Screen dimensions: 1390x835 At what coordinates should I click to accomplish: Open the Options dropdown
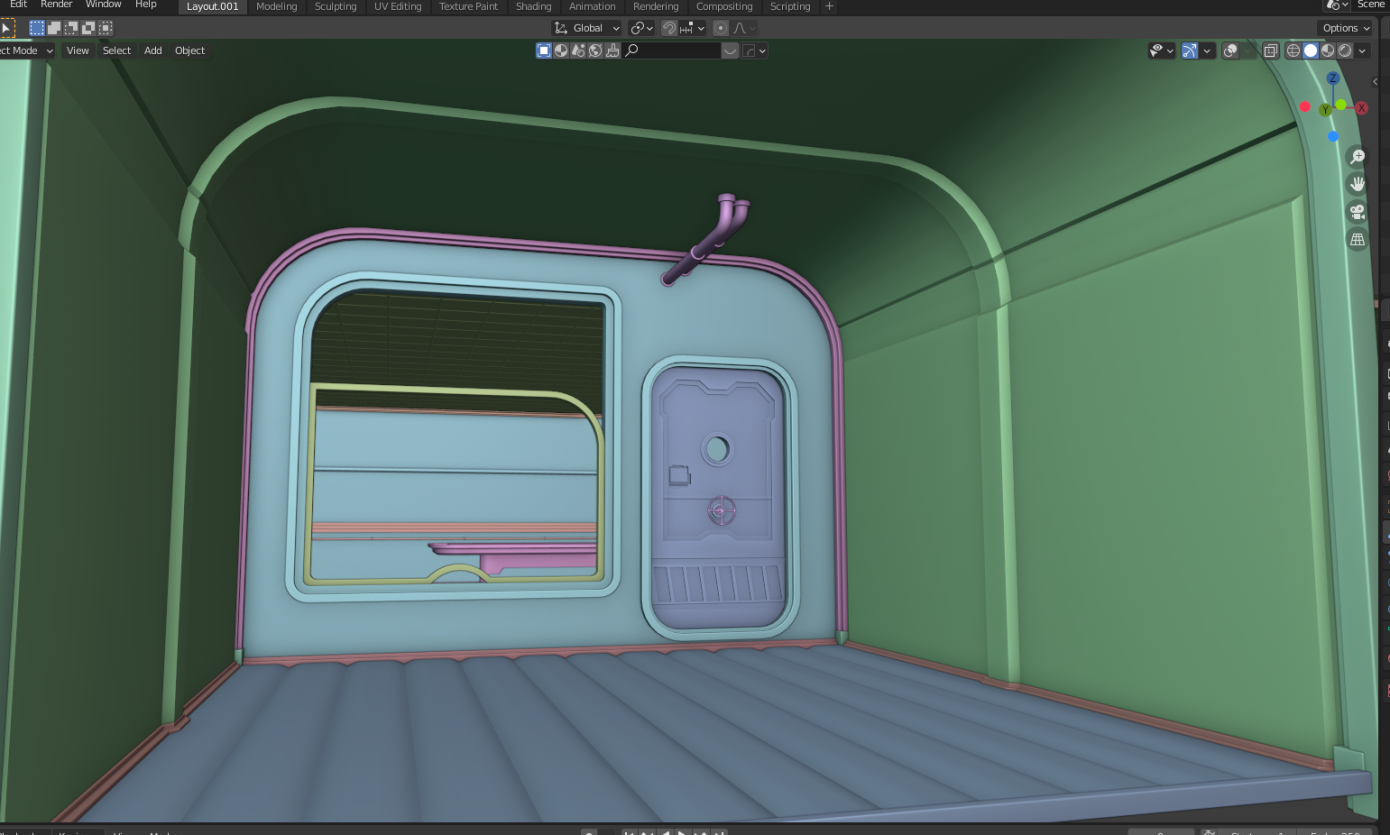click(1344, 28)
